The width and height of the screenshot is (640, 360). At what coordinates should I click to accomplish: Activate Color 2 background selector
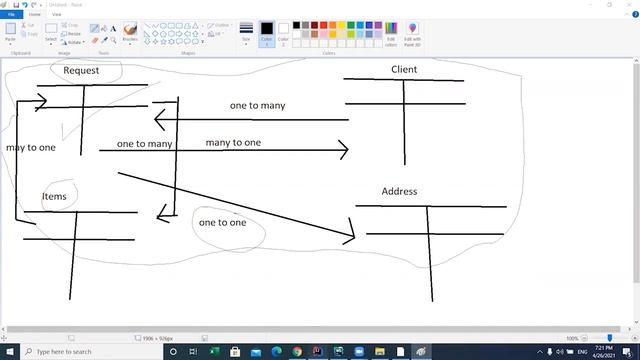click(x=283, y=34)
